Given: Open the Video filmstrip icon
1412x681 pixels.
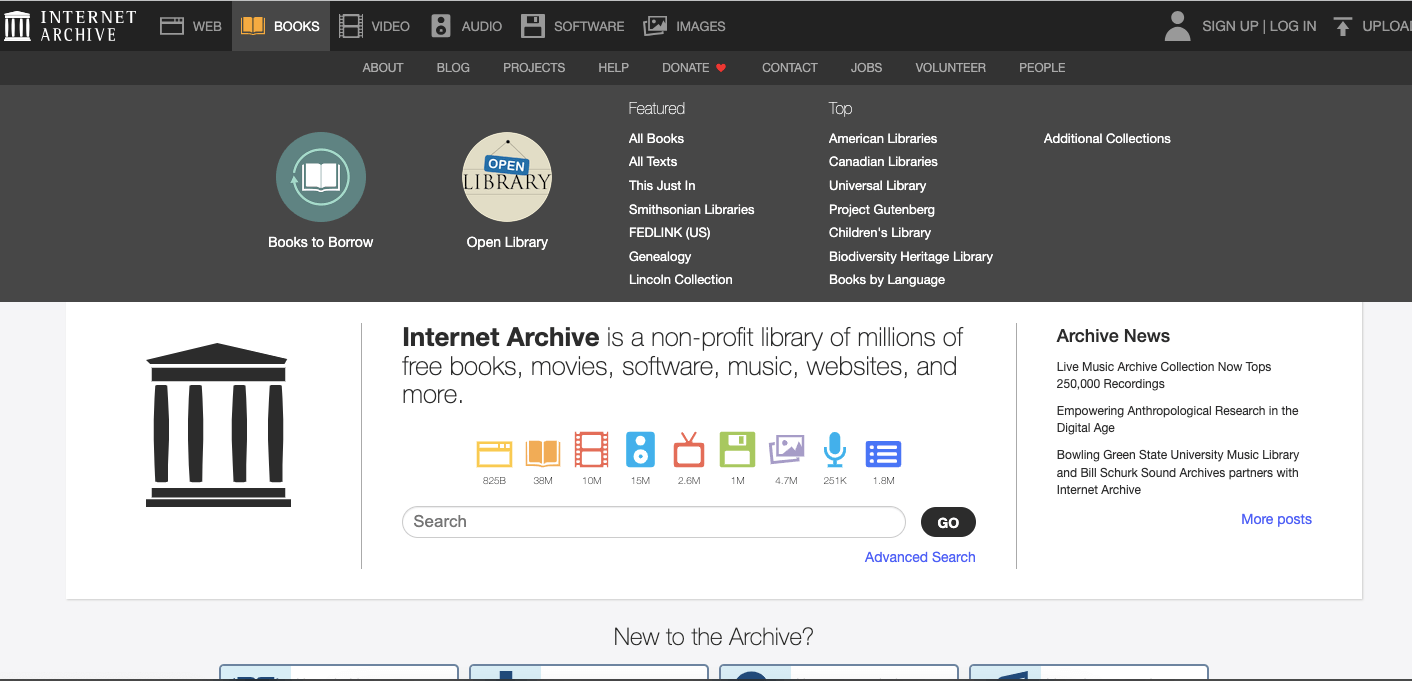Looking at the screenshot, I should pyautogui.click(x=351, y=26).
